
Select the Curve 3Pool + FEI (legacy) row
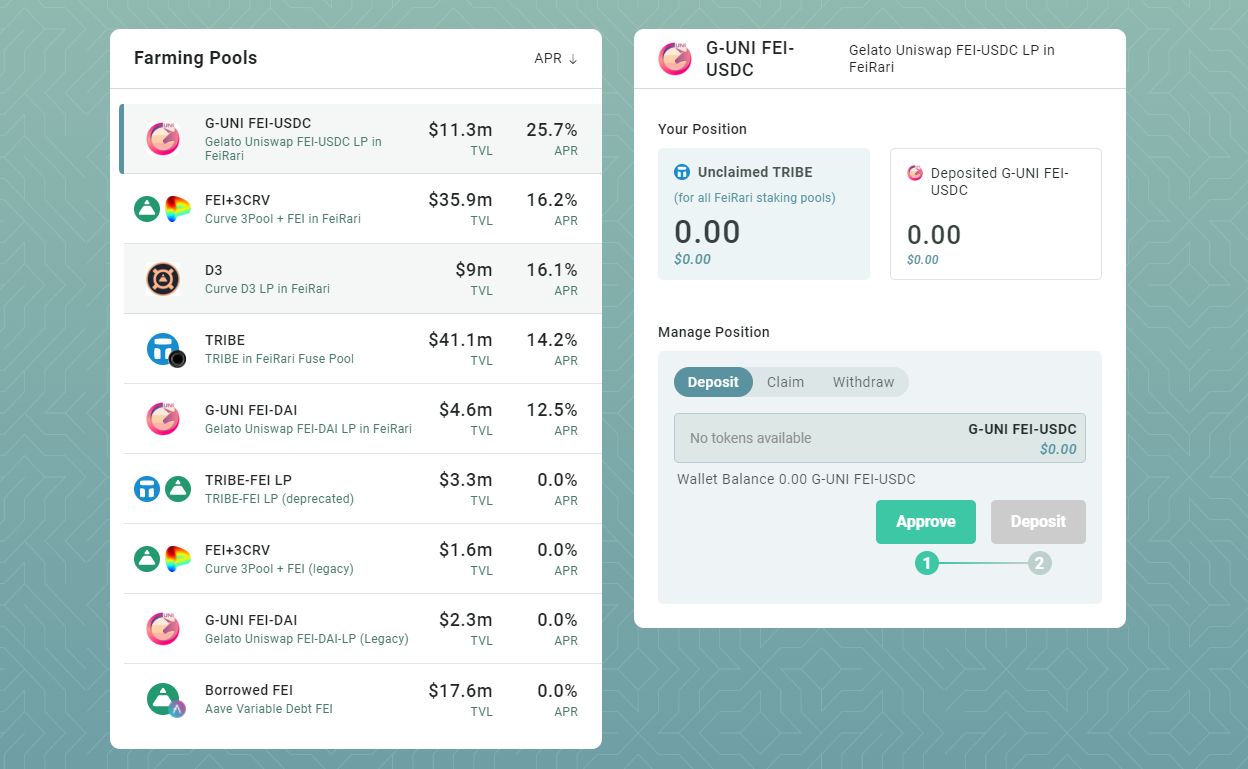click(361, 559)
